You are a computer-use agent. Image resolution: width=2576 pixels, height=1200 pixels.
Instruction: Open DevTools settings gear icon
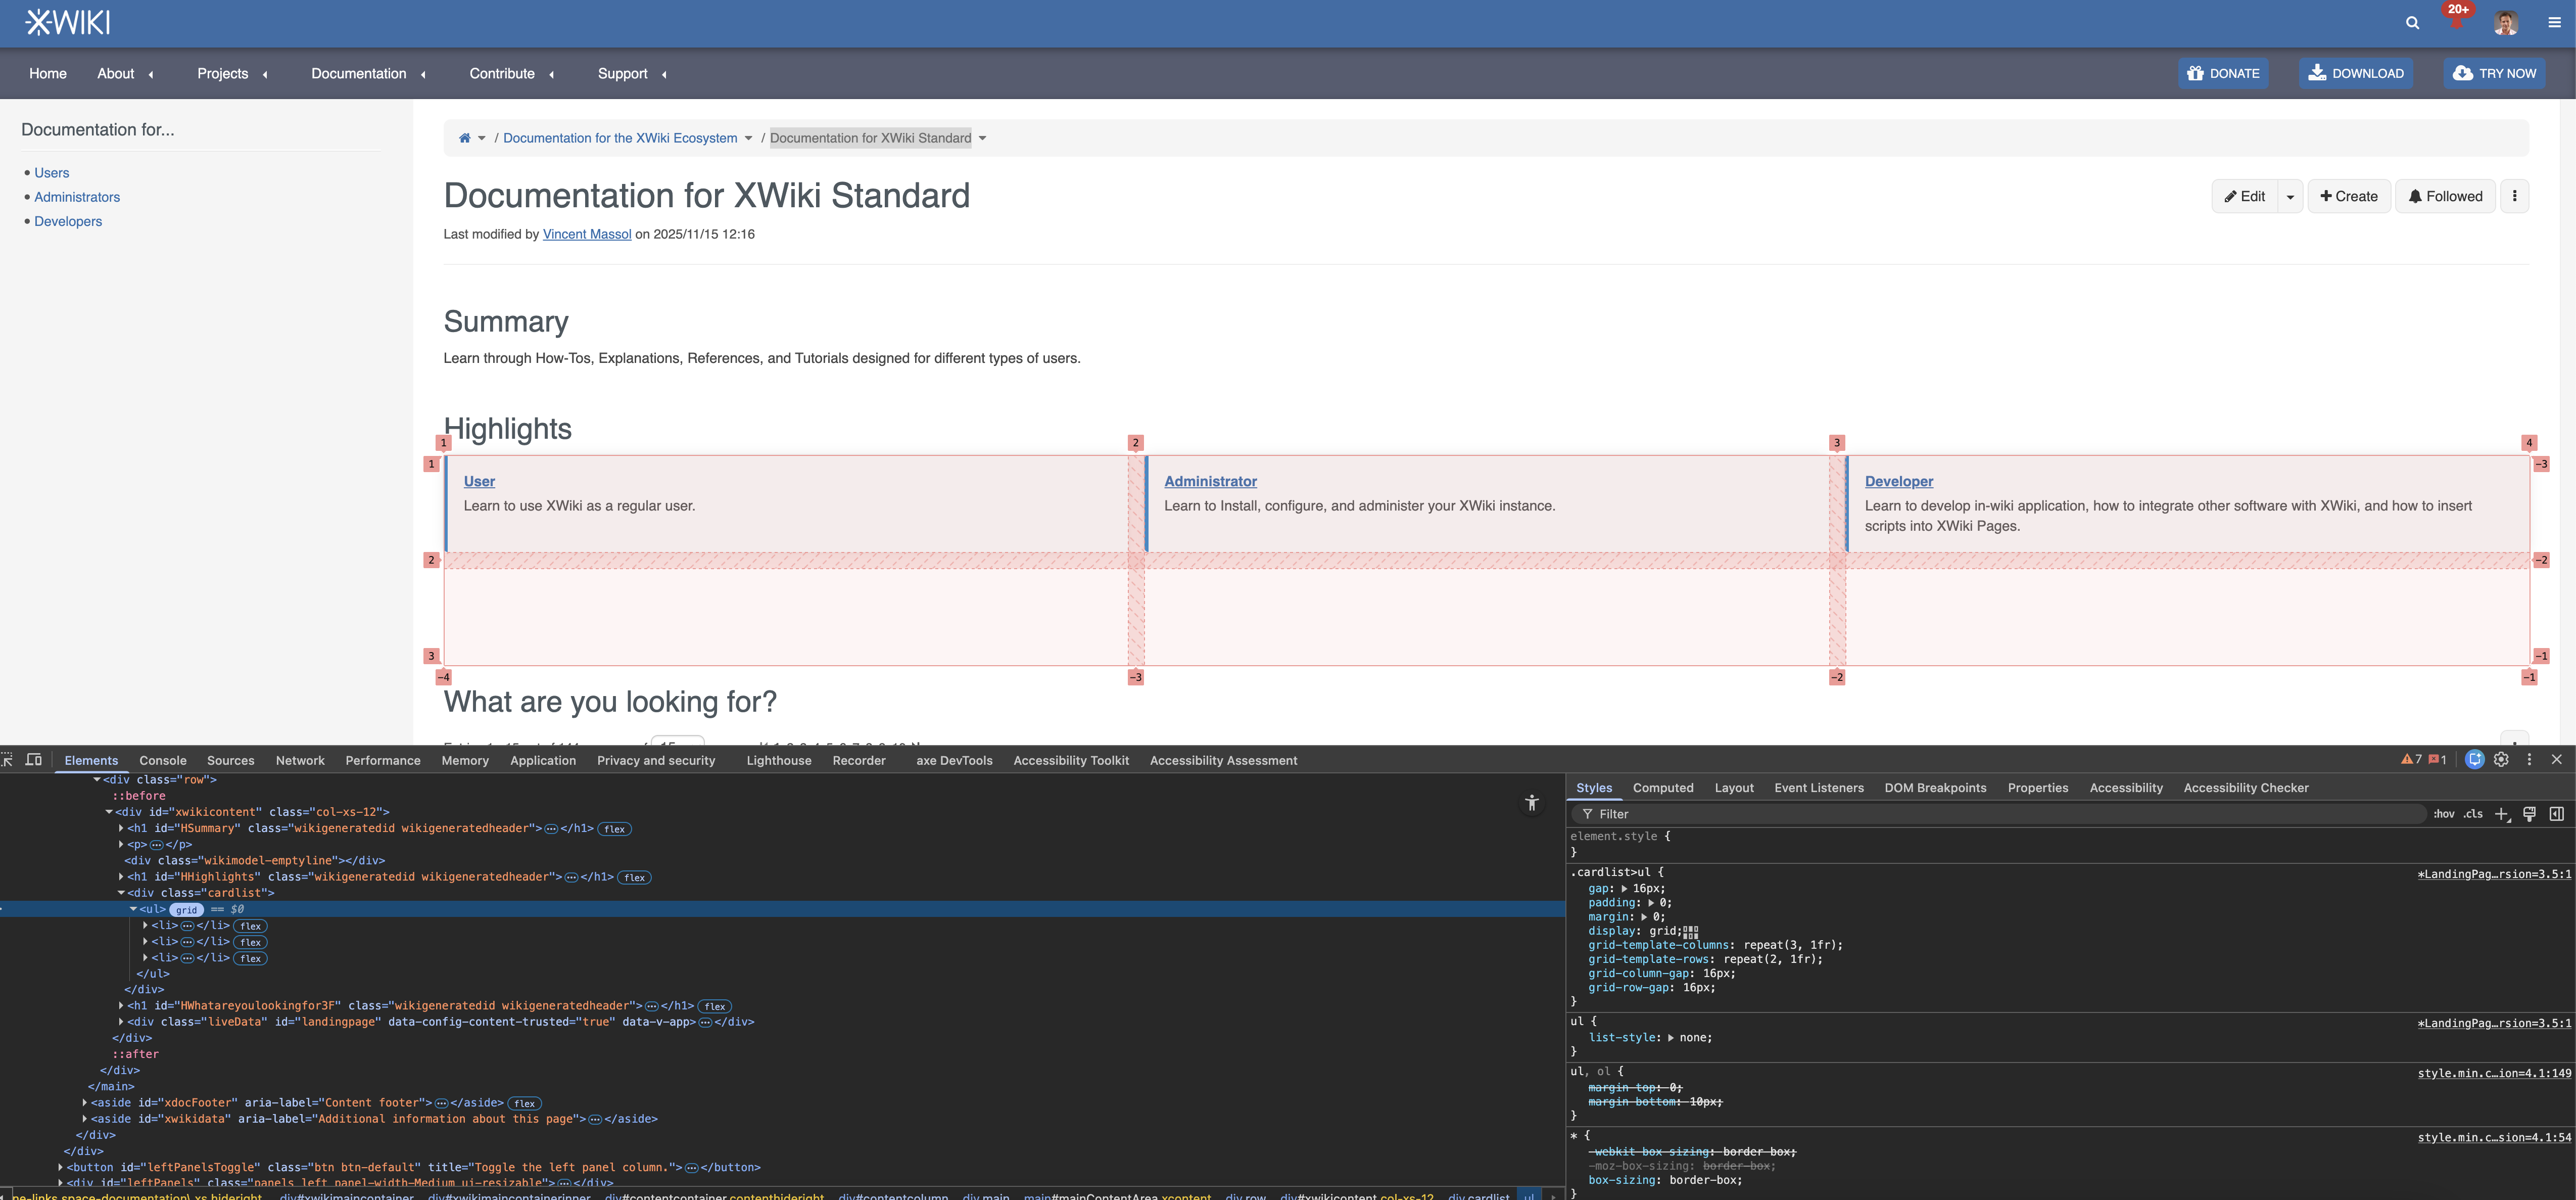(2501, 760)
